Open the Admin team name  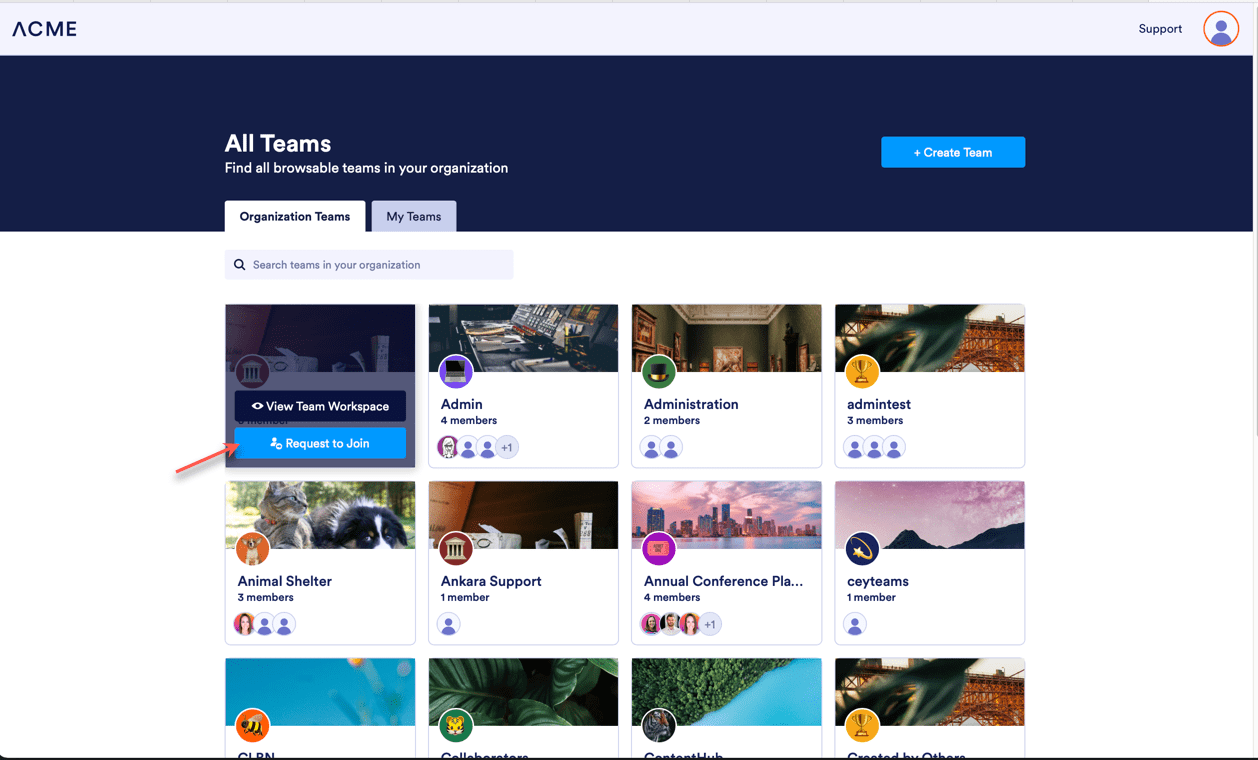coord(462,404)
